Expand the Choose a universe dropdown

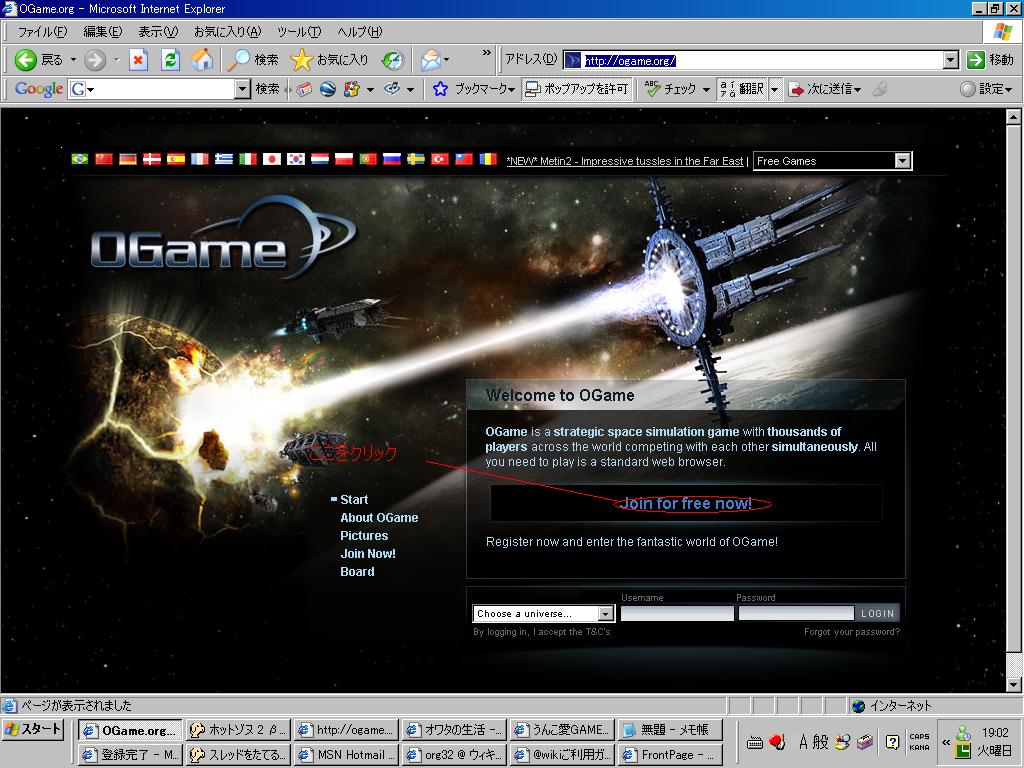(605, 613)
